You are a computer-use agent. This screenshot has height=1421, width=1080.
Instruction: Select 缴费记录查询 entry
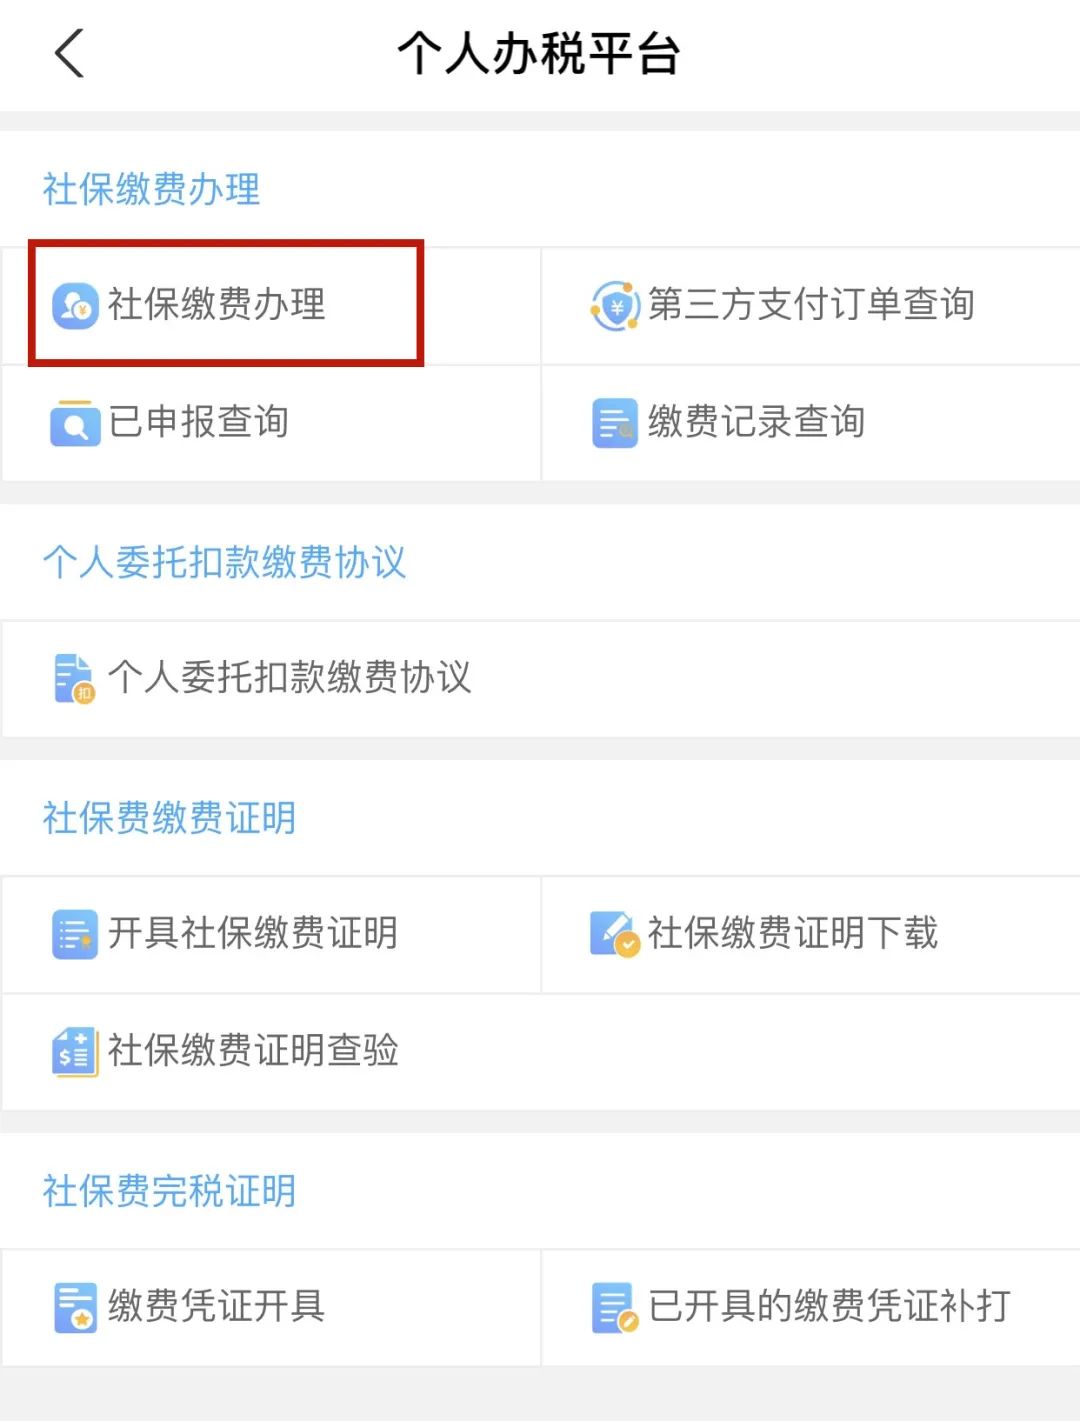[x=756, y=422]
